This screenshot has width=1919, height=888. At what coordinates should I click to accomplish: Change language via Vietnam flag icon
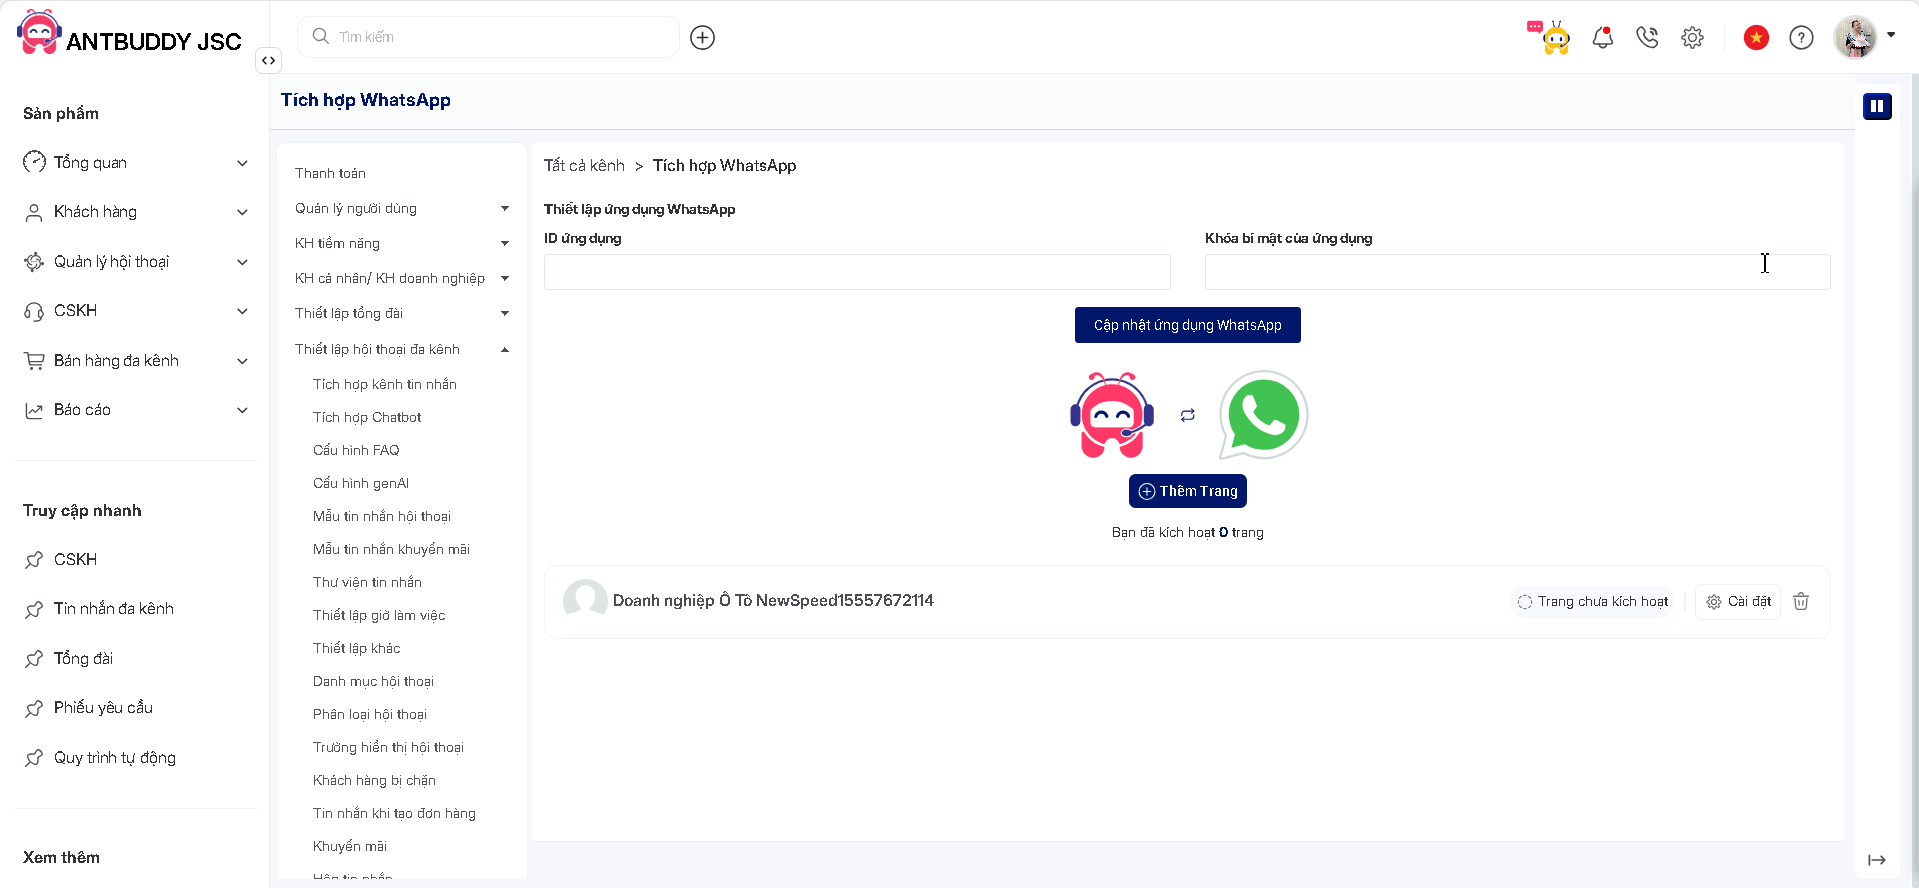point(1756,38)
